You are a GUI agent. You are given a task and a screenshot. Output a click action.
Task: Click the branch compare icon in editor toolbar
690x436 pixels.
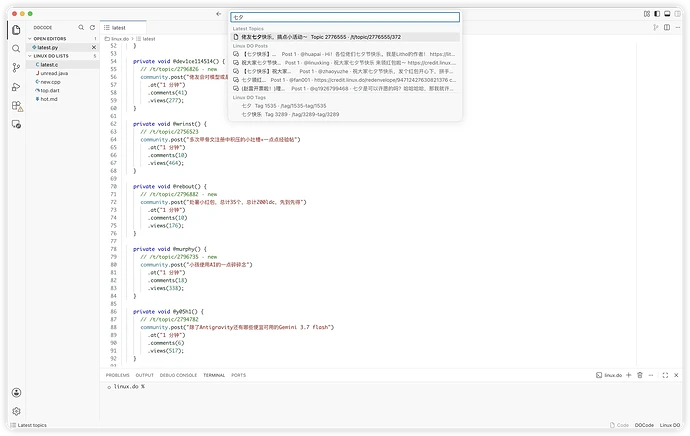tap(656, 27)
